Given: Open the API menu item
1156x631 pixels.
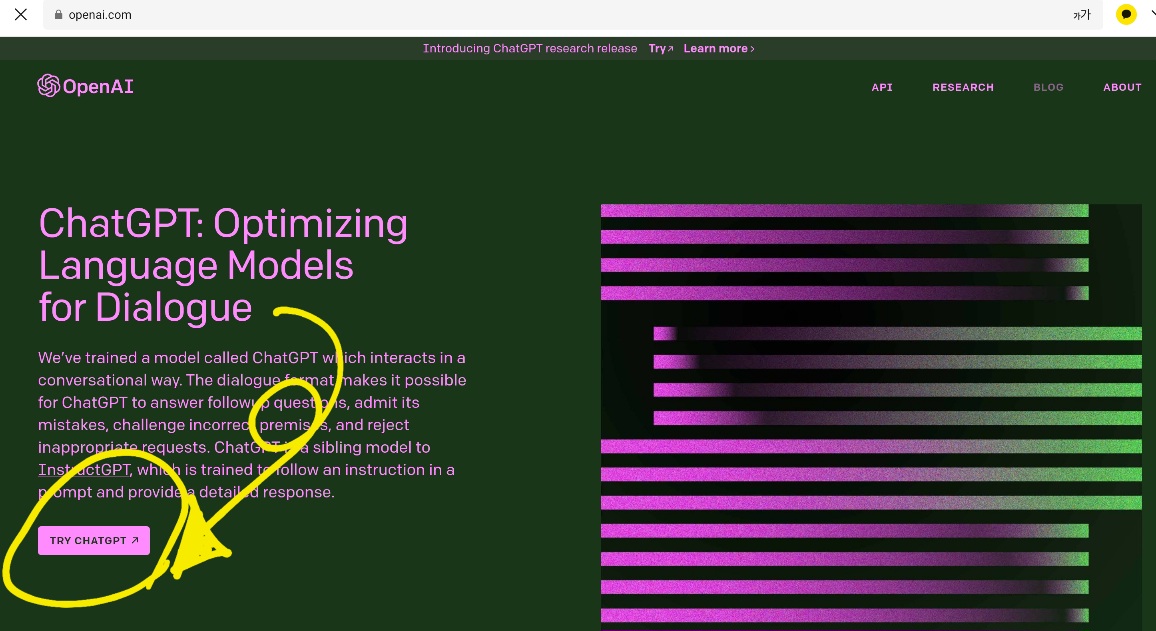Looking at the screenshot, I should 882,87.
